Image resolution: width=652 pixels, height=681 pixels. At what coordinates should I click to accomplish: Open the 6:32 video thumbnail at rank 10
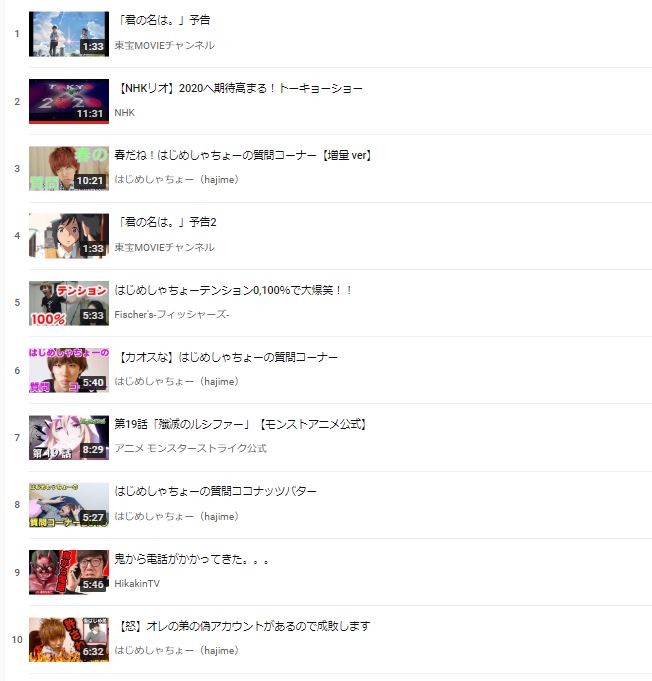click(x=69, y=640)
